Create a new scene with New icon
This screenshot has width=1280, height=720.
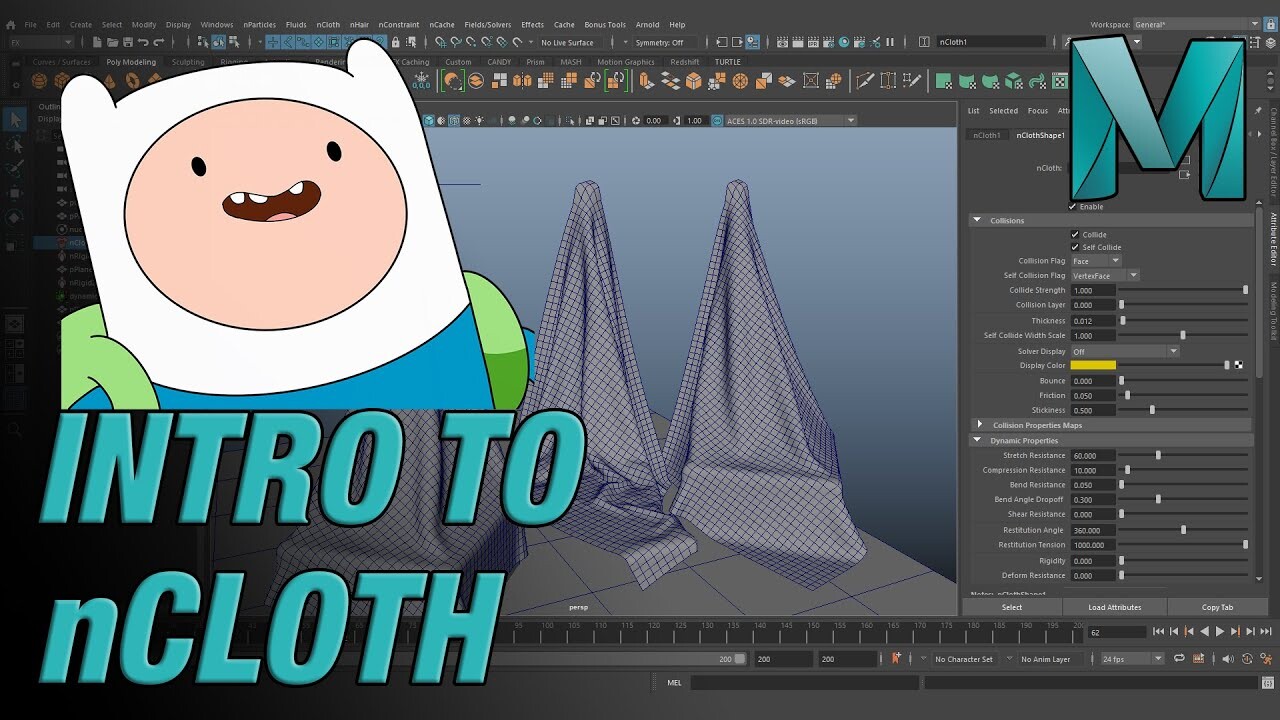[x=97, y=42]
